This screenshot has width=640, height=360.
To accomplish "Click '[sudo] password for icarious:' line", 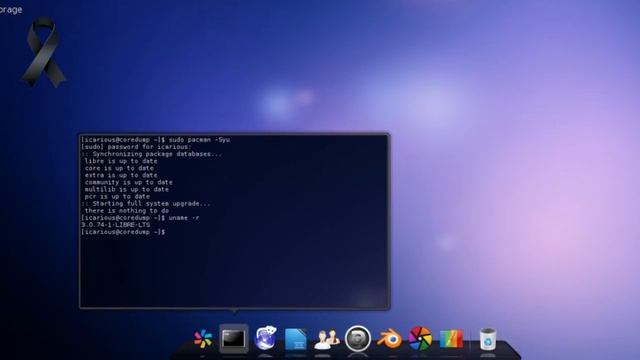I will click(136, 147).
